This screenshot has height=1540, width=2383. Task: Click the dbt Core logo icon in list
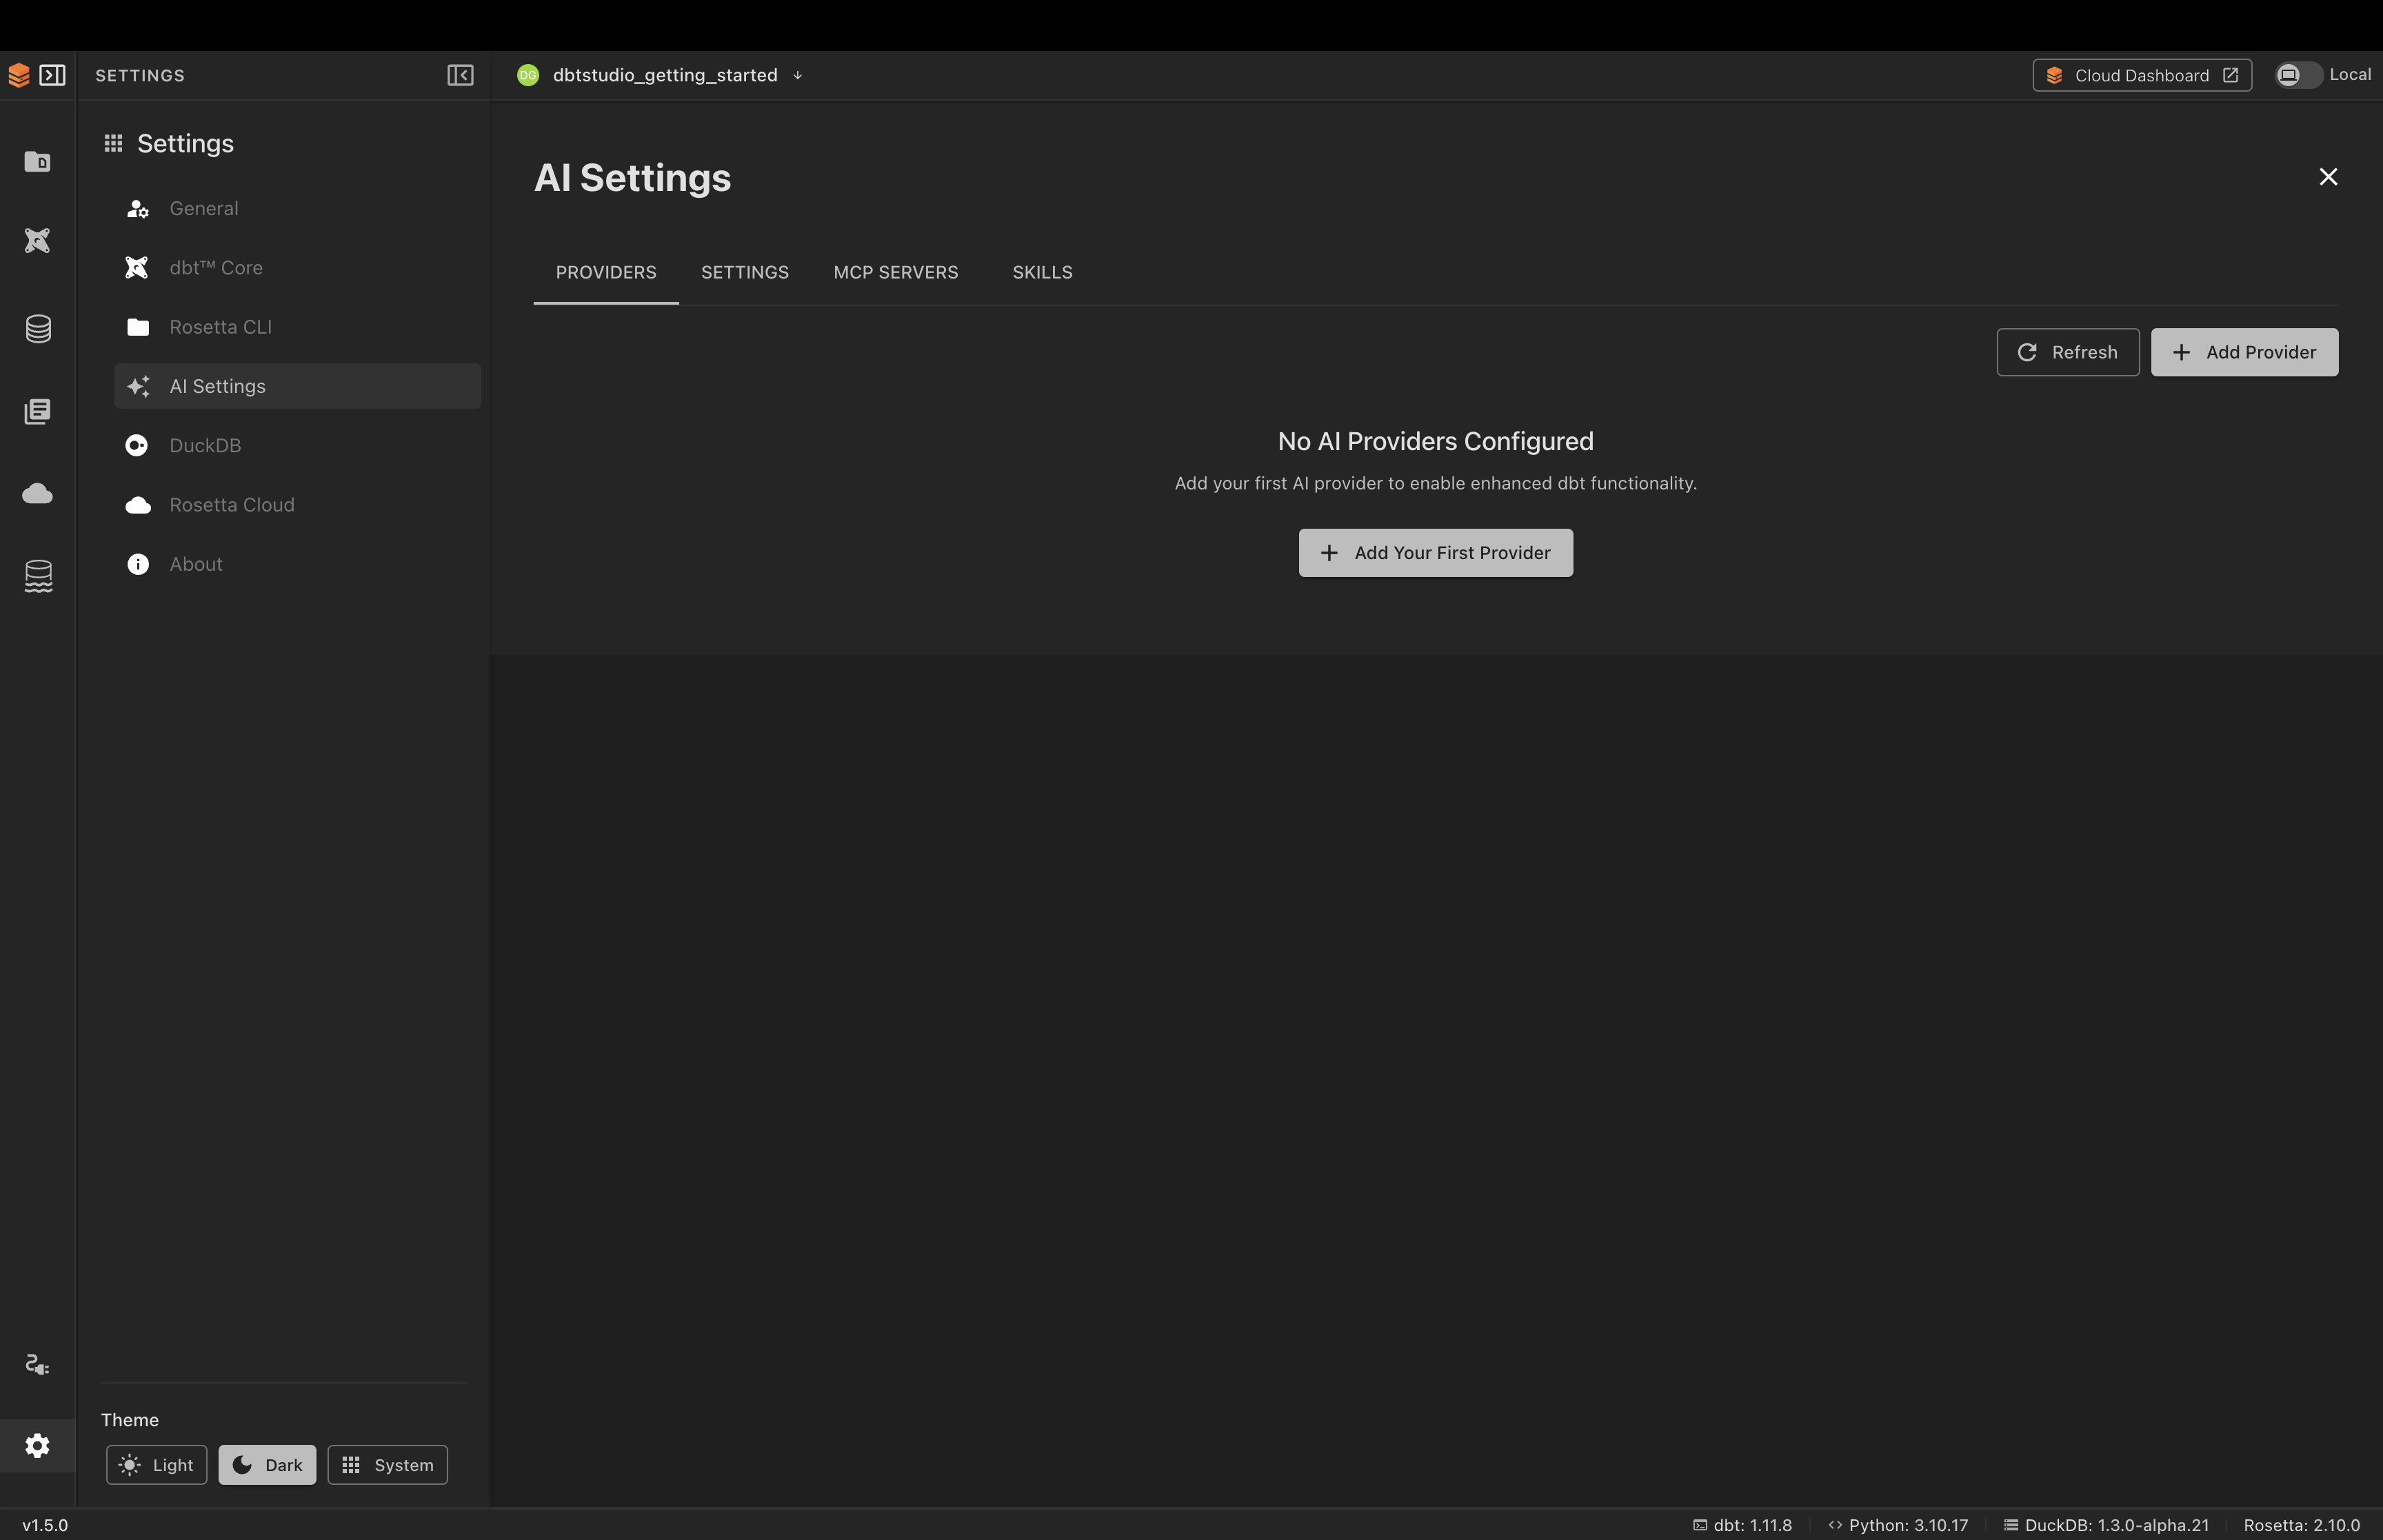(137, 268)
